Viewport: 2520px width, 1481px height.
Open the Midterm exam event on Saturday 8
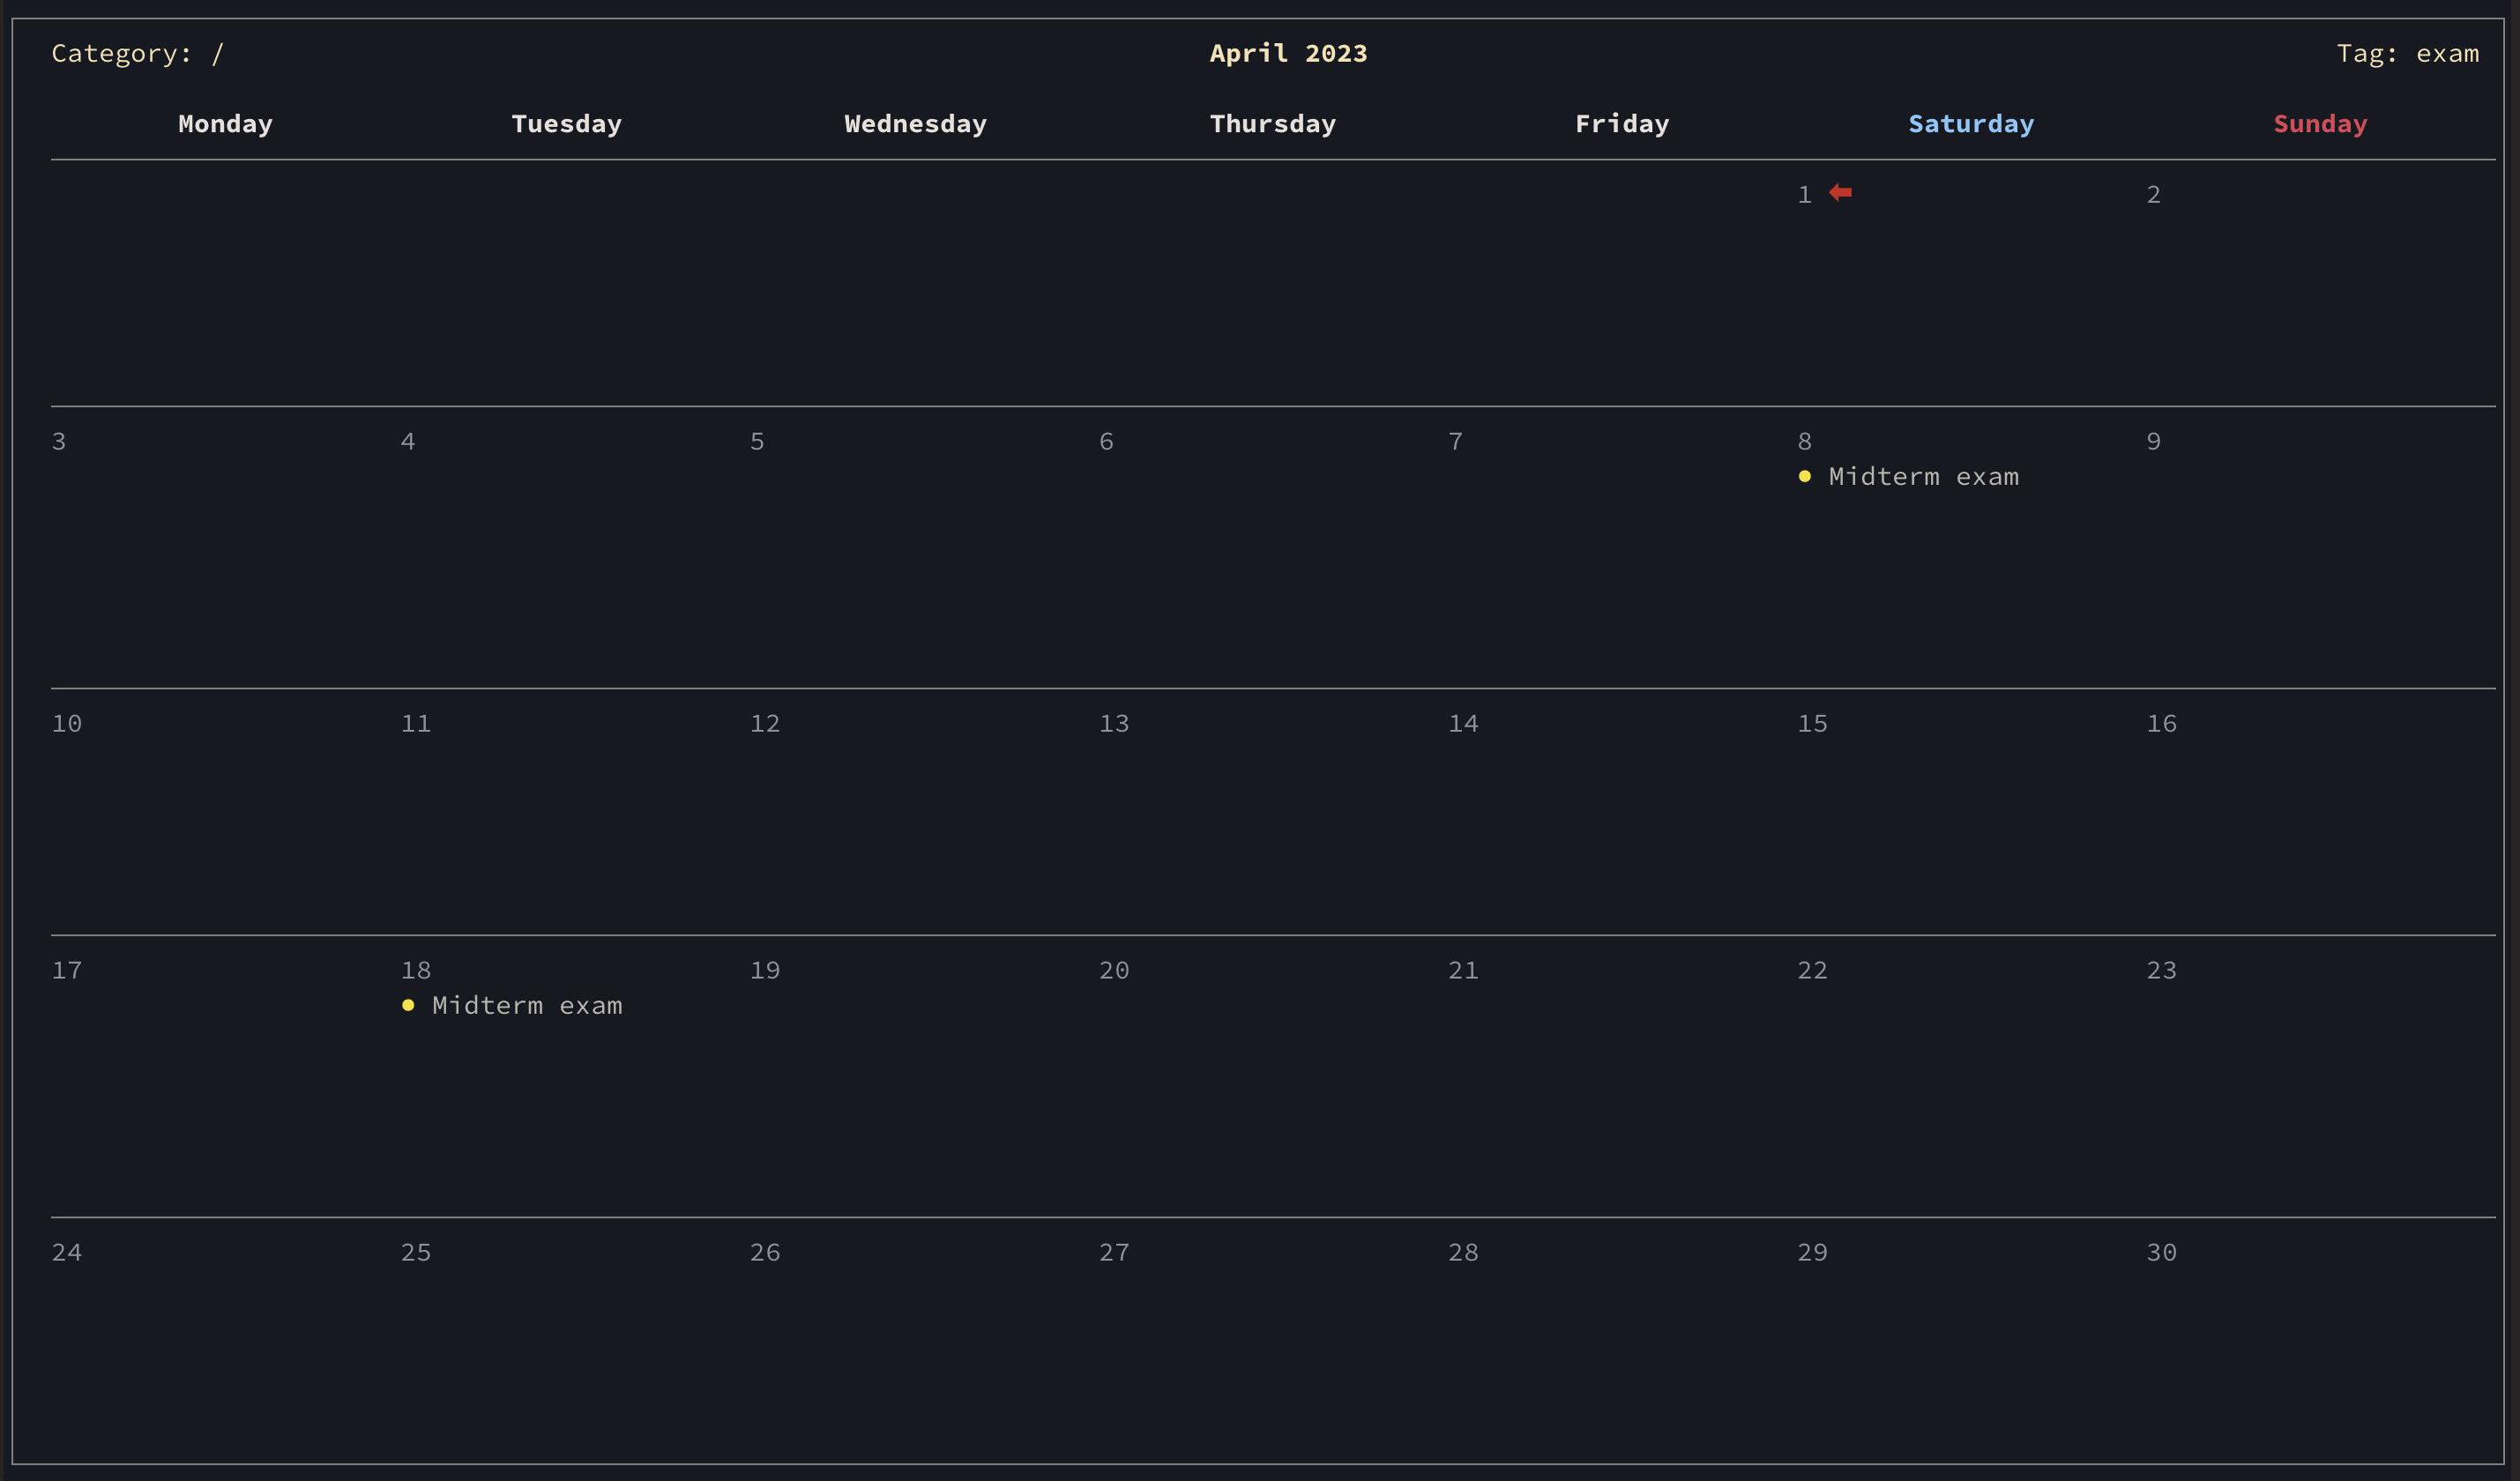1923,477
